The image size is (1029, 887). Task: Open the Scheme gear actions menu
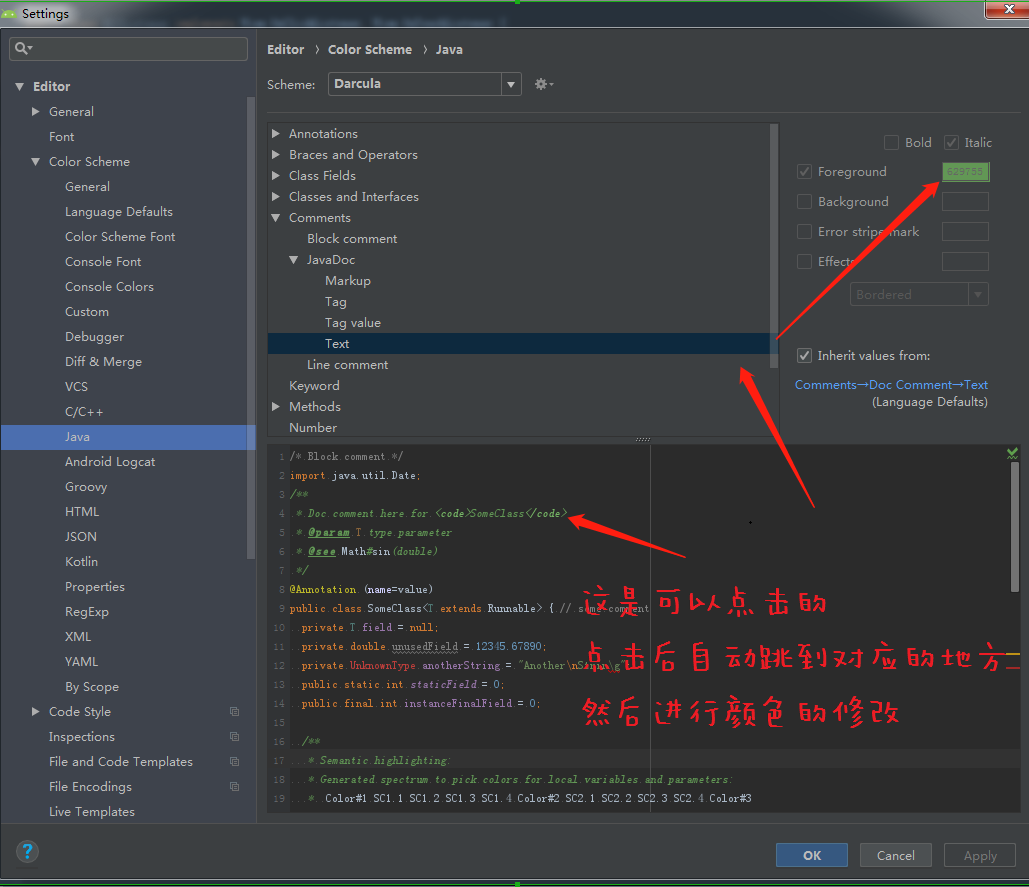click(543, 85)
